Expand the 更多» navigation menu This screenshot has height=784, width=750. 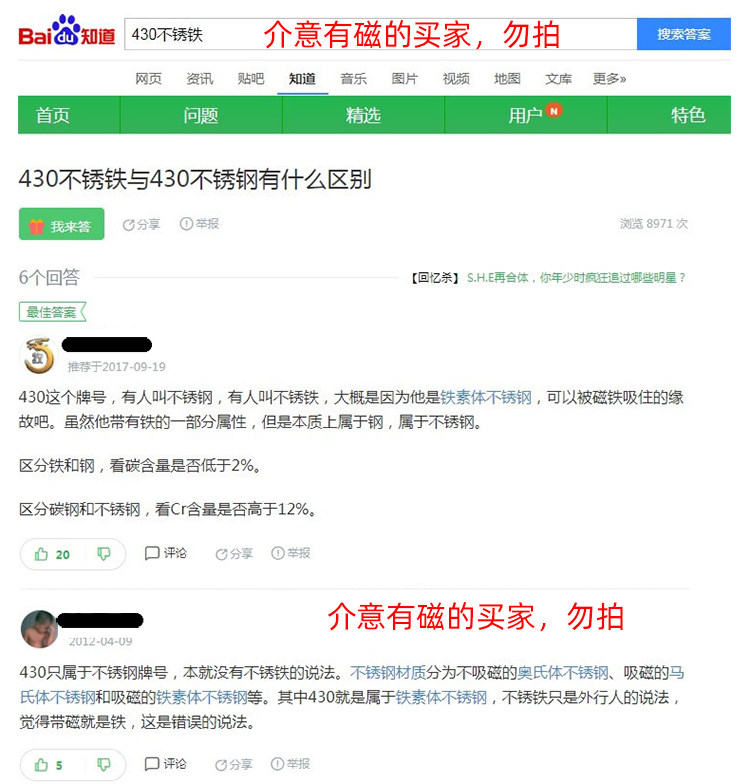[609, 78]
